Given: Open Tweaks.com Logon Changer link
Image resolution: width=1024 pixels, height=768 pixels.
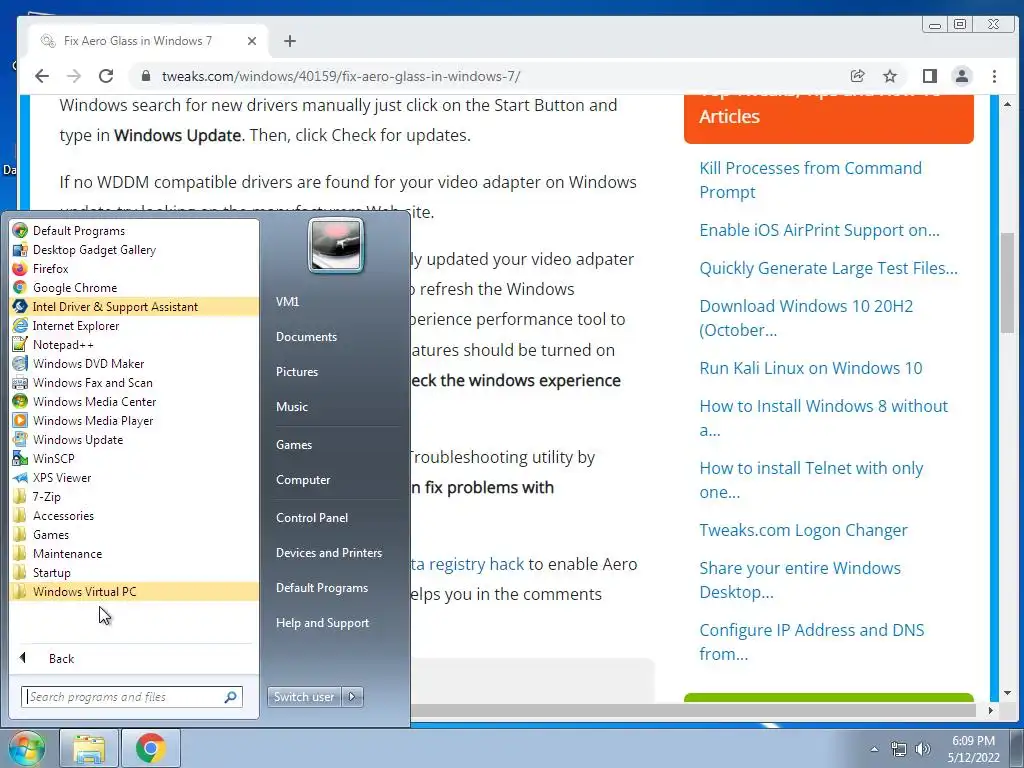Looking at the screenshot, I should [803, 530].
